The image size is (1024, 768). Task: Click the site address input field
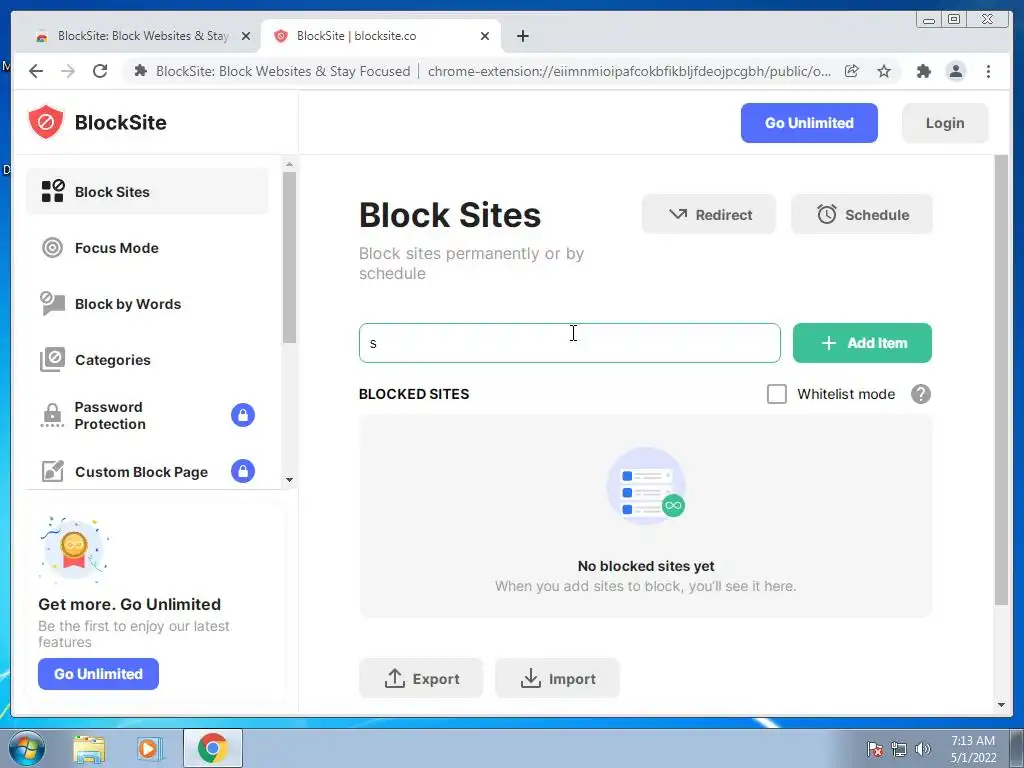569,343
